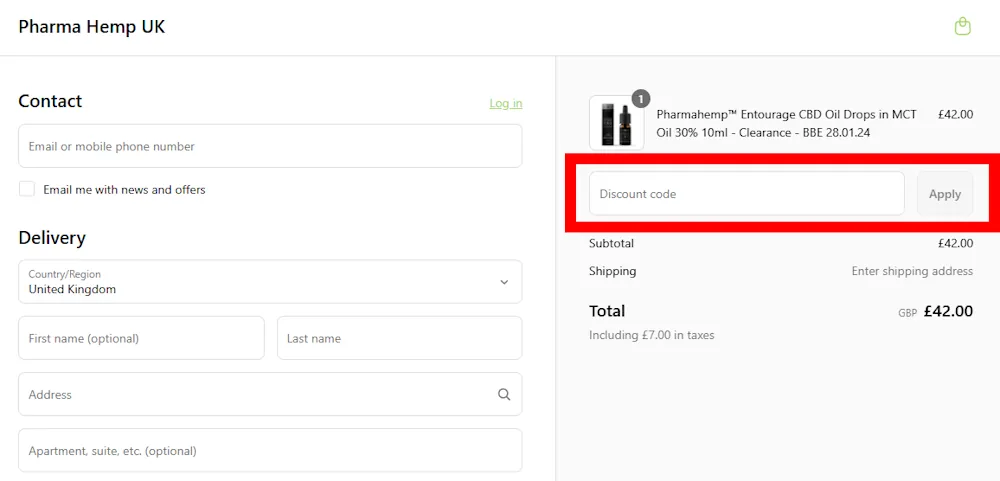This screenshot has width=1000, height=481.
Task: Click the Contact heading
Action: pyautogui.click(x=50, y=101)
